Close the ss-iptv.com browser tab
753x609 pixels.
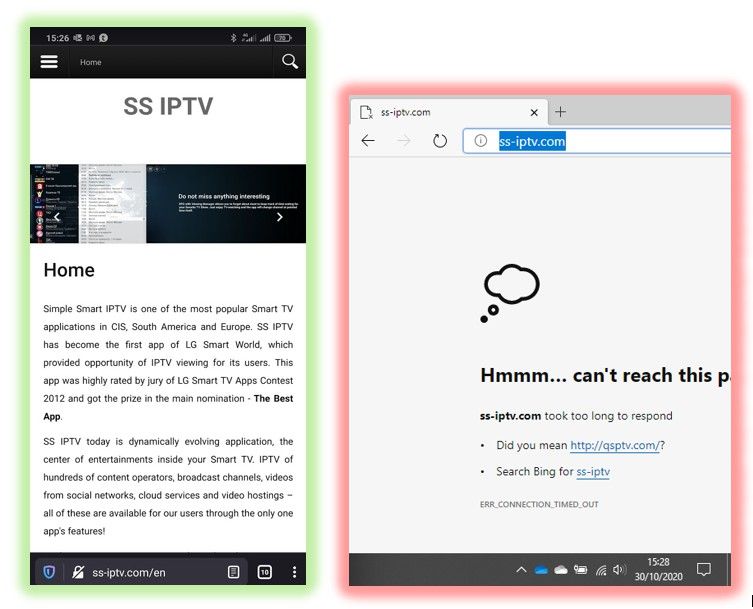coord(534,113)
